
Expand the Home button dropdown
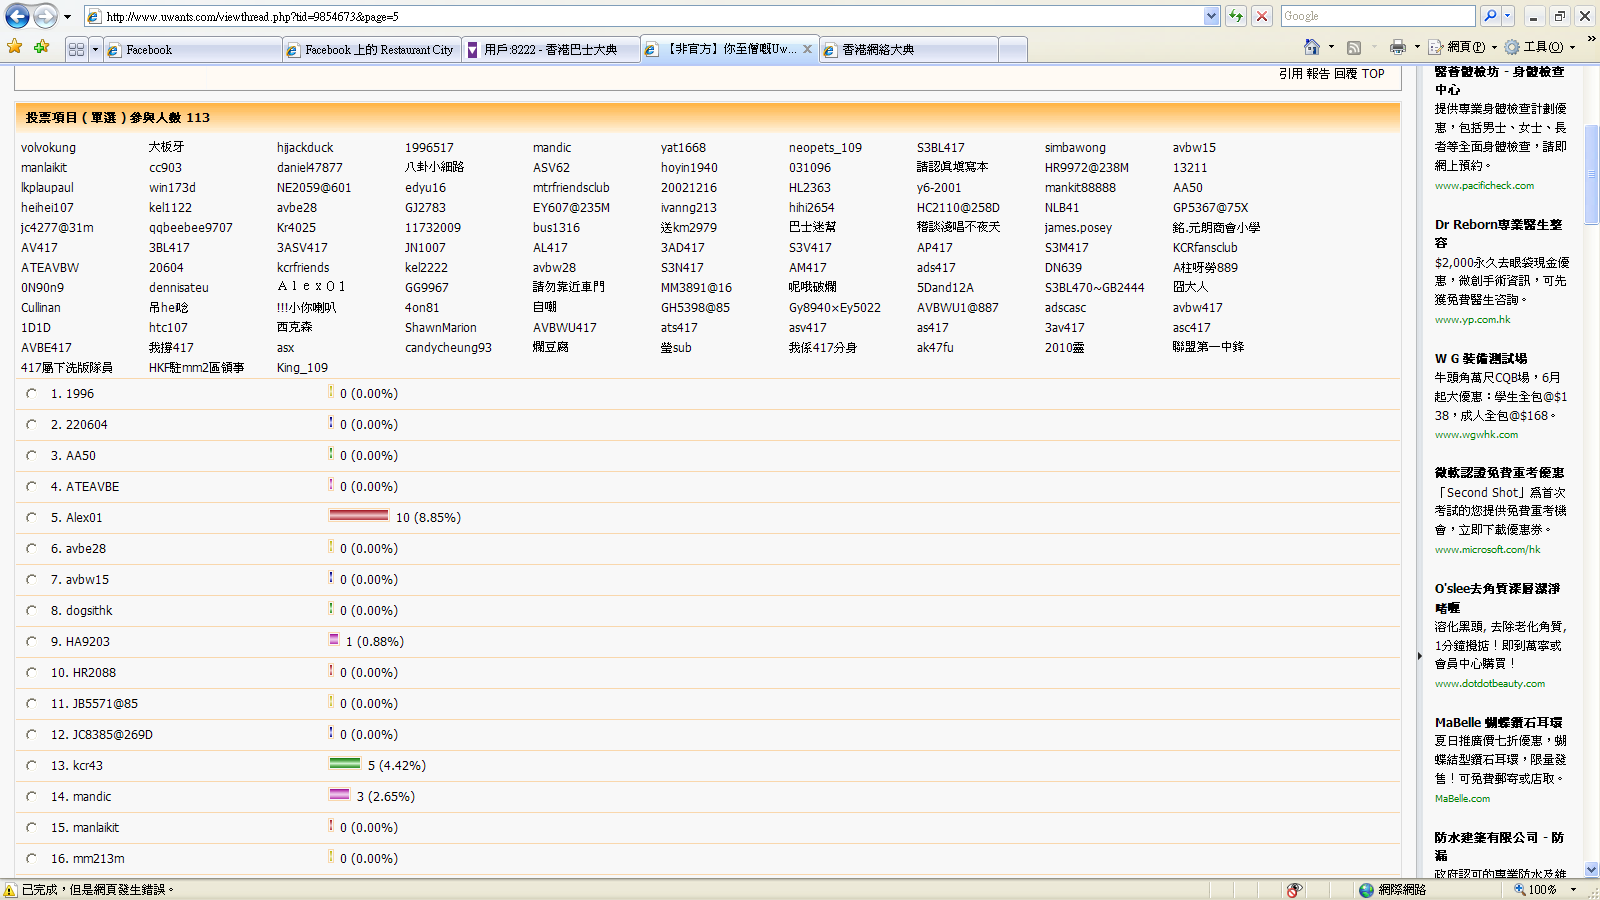[x=1331, y=47]
